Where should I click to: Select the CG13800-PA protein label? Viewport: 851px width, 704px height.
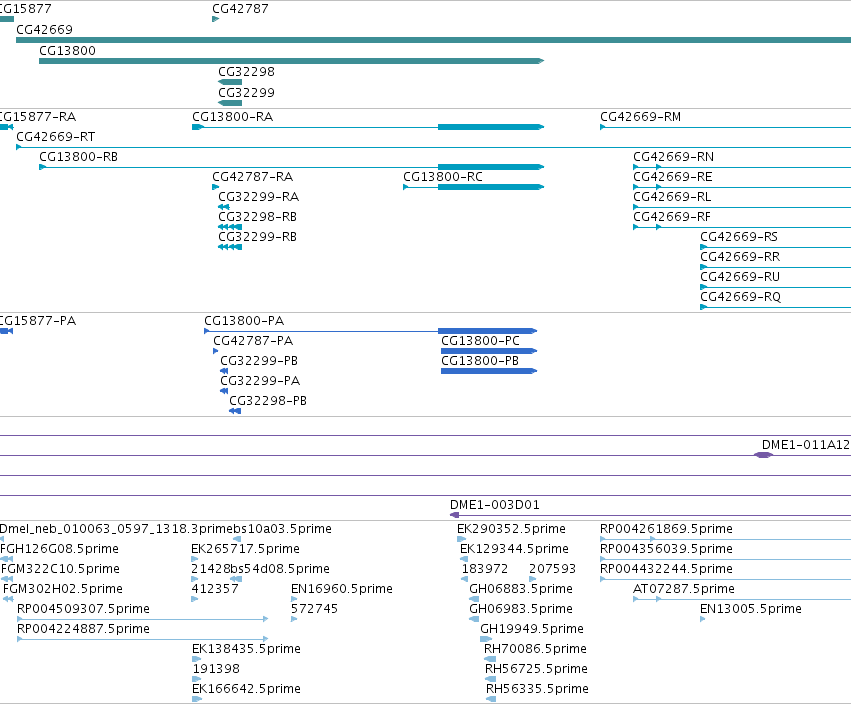click(244, 321)
